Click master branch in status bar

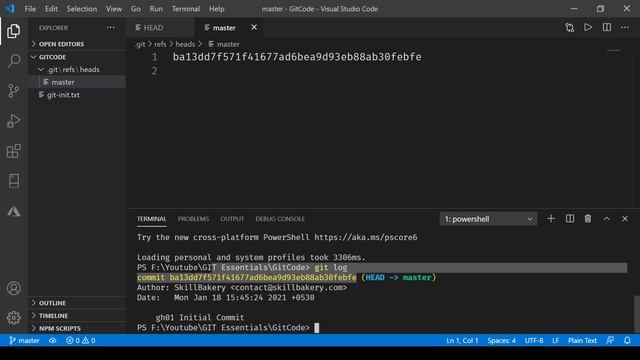tap(24, 340)
